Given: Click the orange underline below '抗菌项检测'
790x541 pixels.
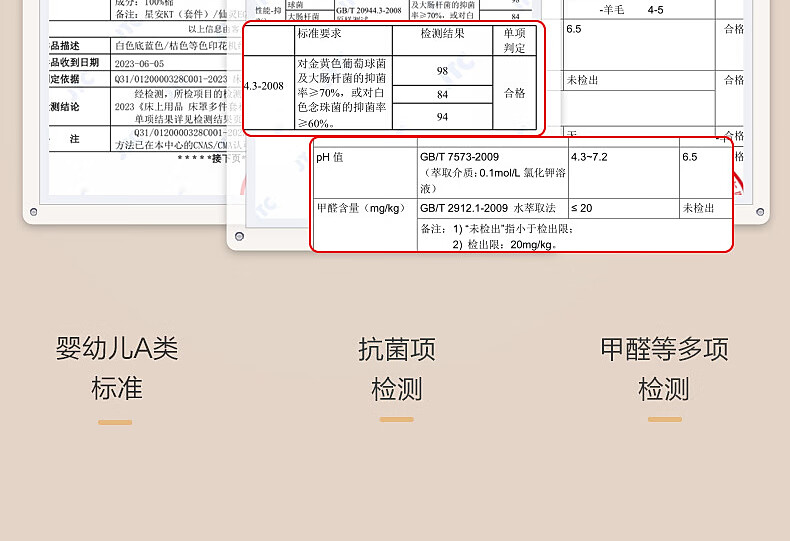Looking at the screenshot, I should [397, 419].
